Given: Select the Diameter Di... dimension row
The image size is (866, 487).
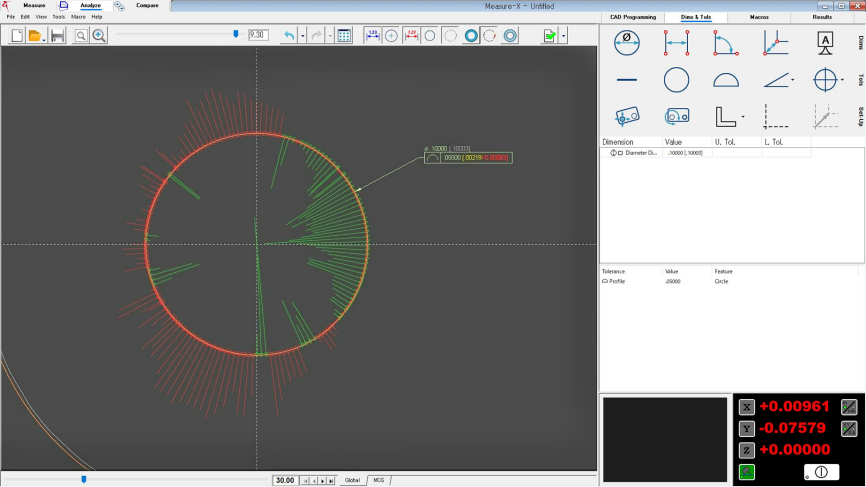Looking at the screenshot, I should tap(706, 153).
